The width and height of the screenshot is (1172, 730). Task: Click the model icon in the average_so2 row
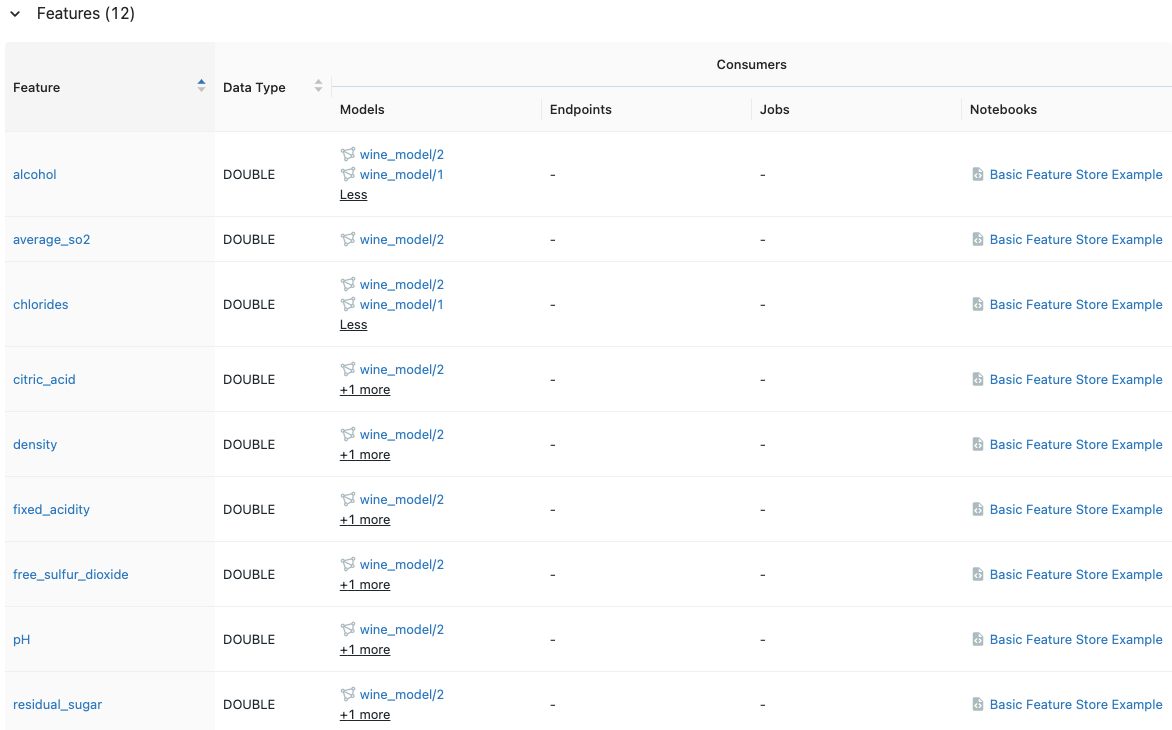tap(348, 239)
